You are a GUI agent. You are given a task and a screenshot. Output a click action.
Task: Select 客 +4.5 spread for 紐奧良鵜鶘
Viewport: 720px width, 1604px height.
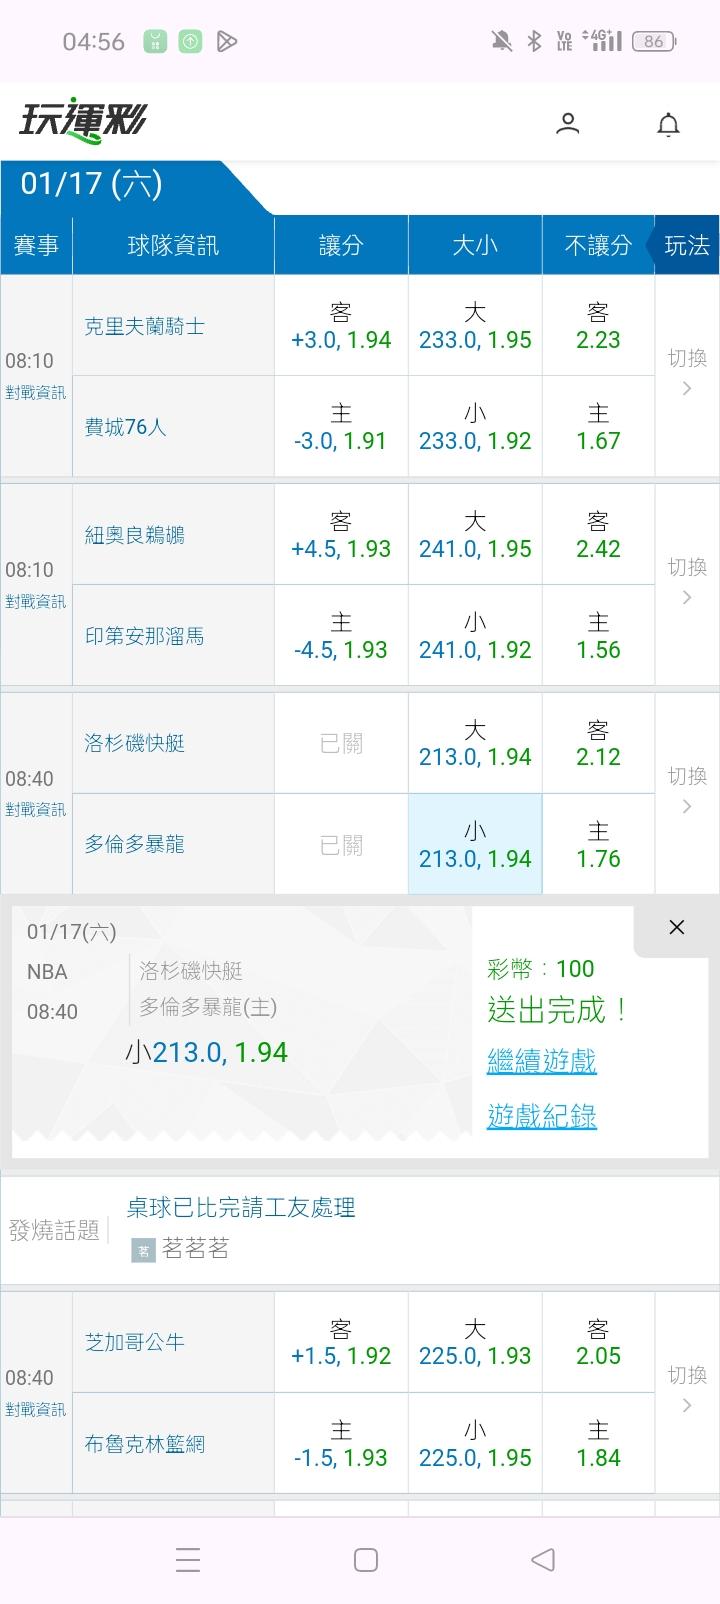tap(341, 535)
